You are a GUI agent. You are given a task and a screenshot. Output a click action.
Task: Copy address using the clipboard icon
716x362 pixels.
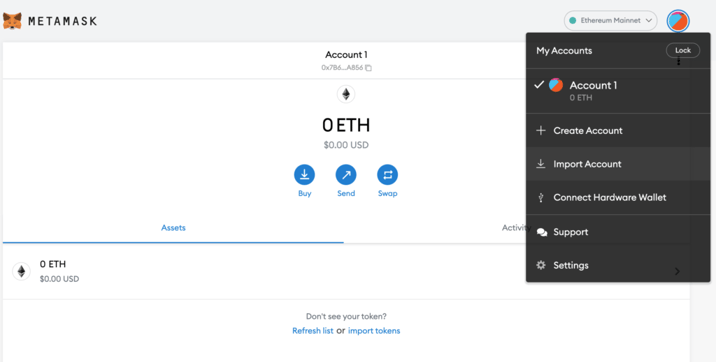pyautogui.click(x=369, y=68)
